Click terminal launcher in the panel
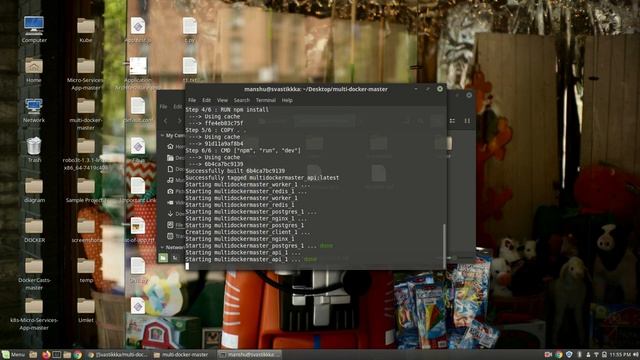Screen dimensions: 640x360 click(x=56, y=355)
